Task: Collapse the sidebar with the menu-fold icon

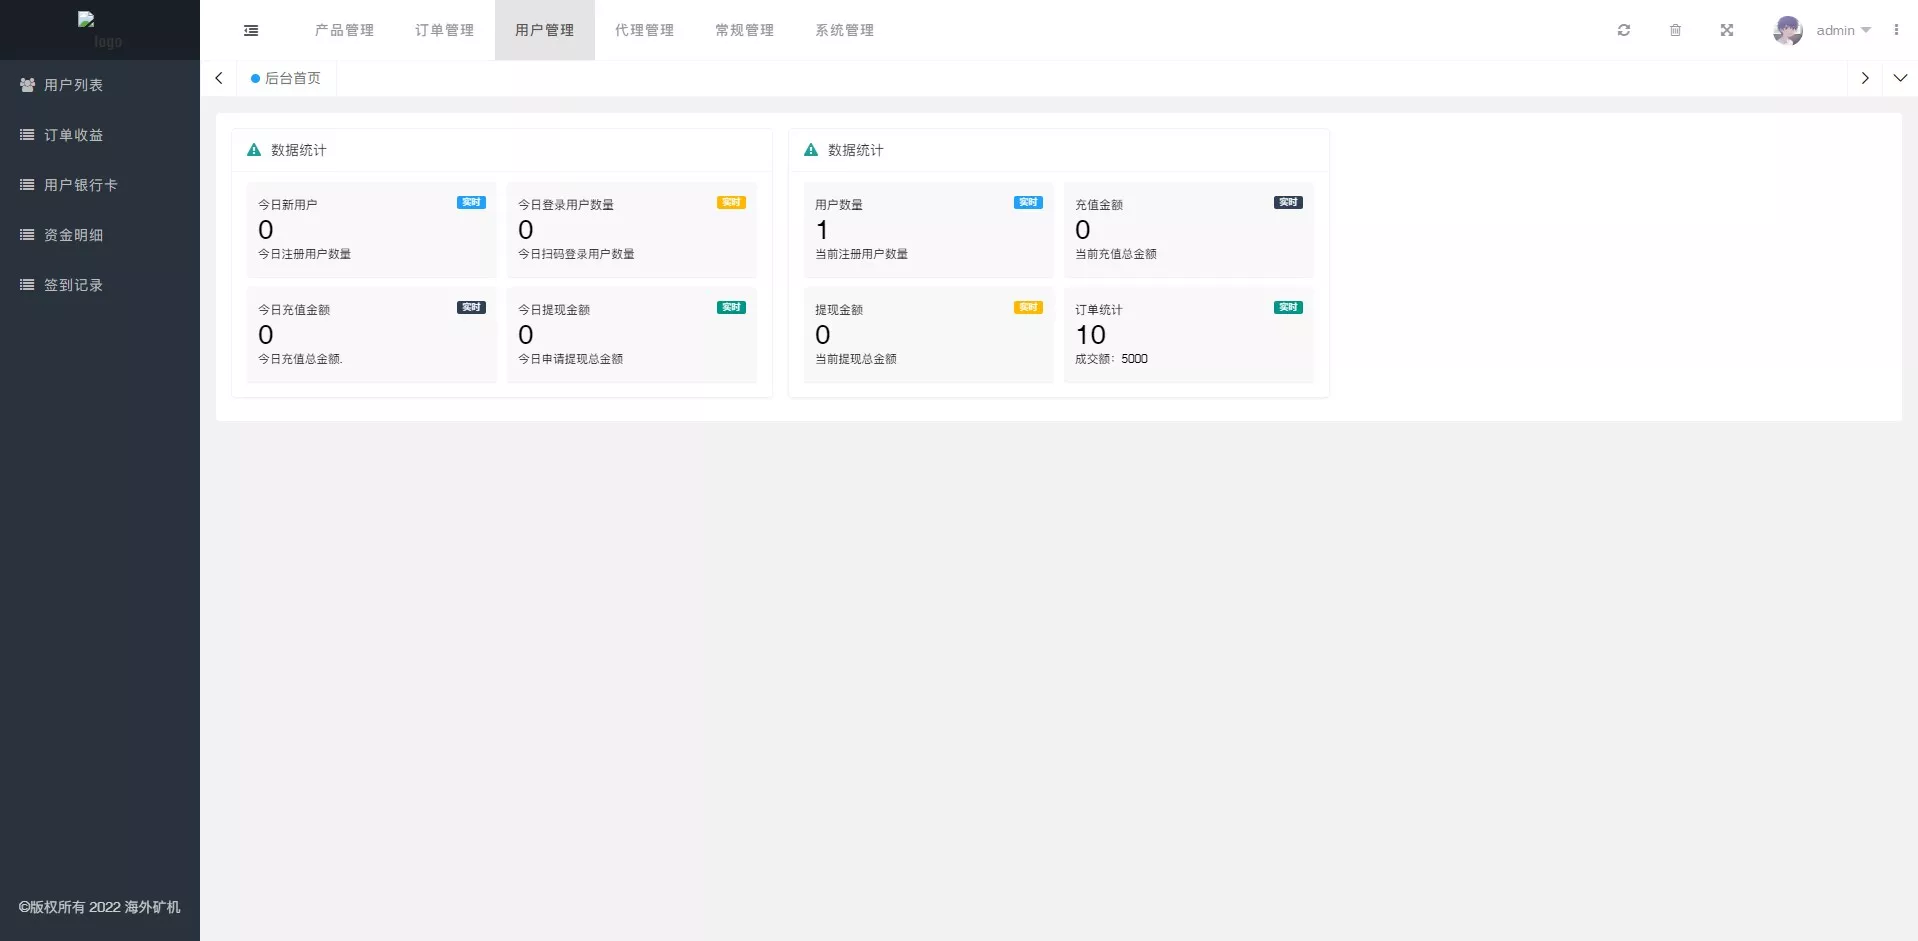Action: [x=251, y=31]
